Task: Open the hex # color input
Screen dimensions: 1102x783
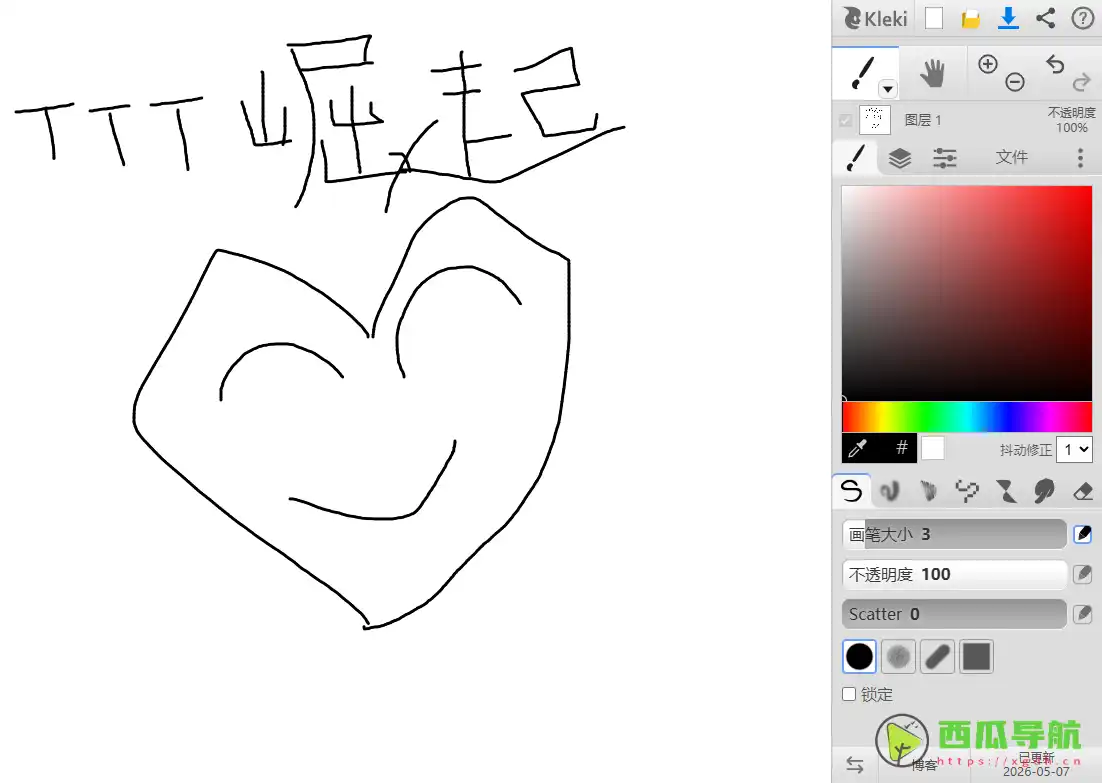Action: pyautogui.click(x=902, y=448)
